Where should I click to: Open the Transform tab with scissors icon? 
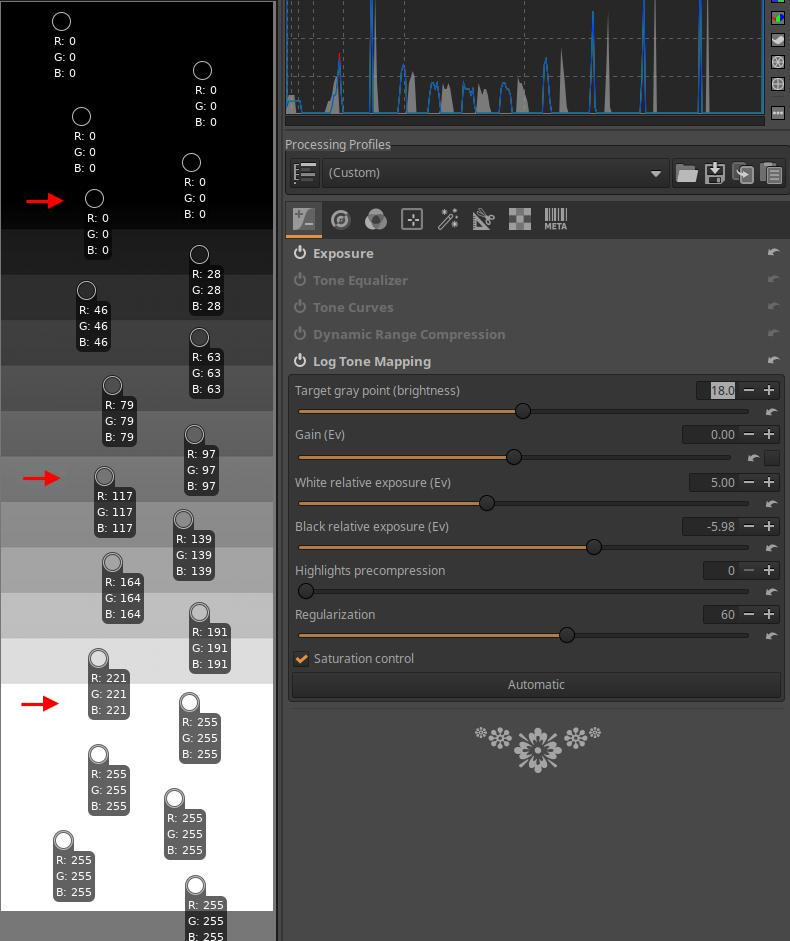pos(484,220)
